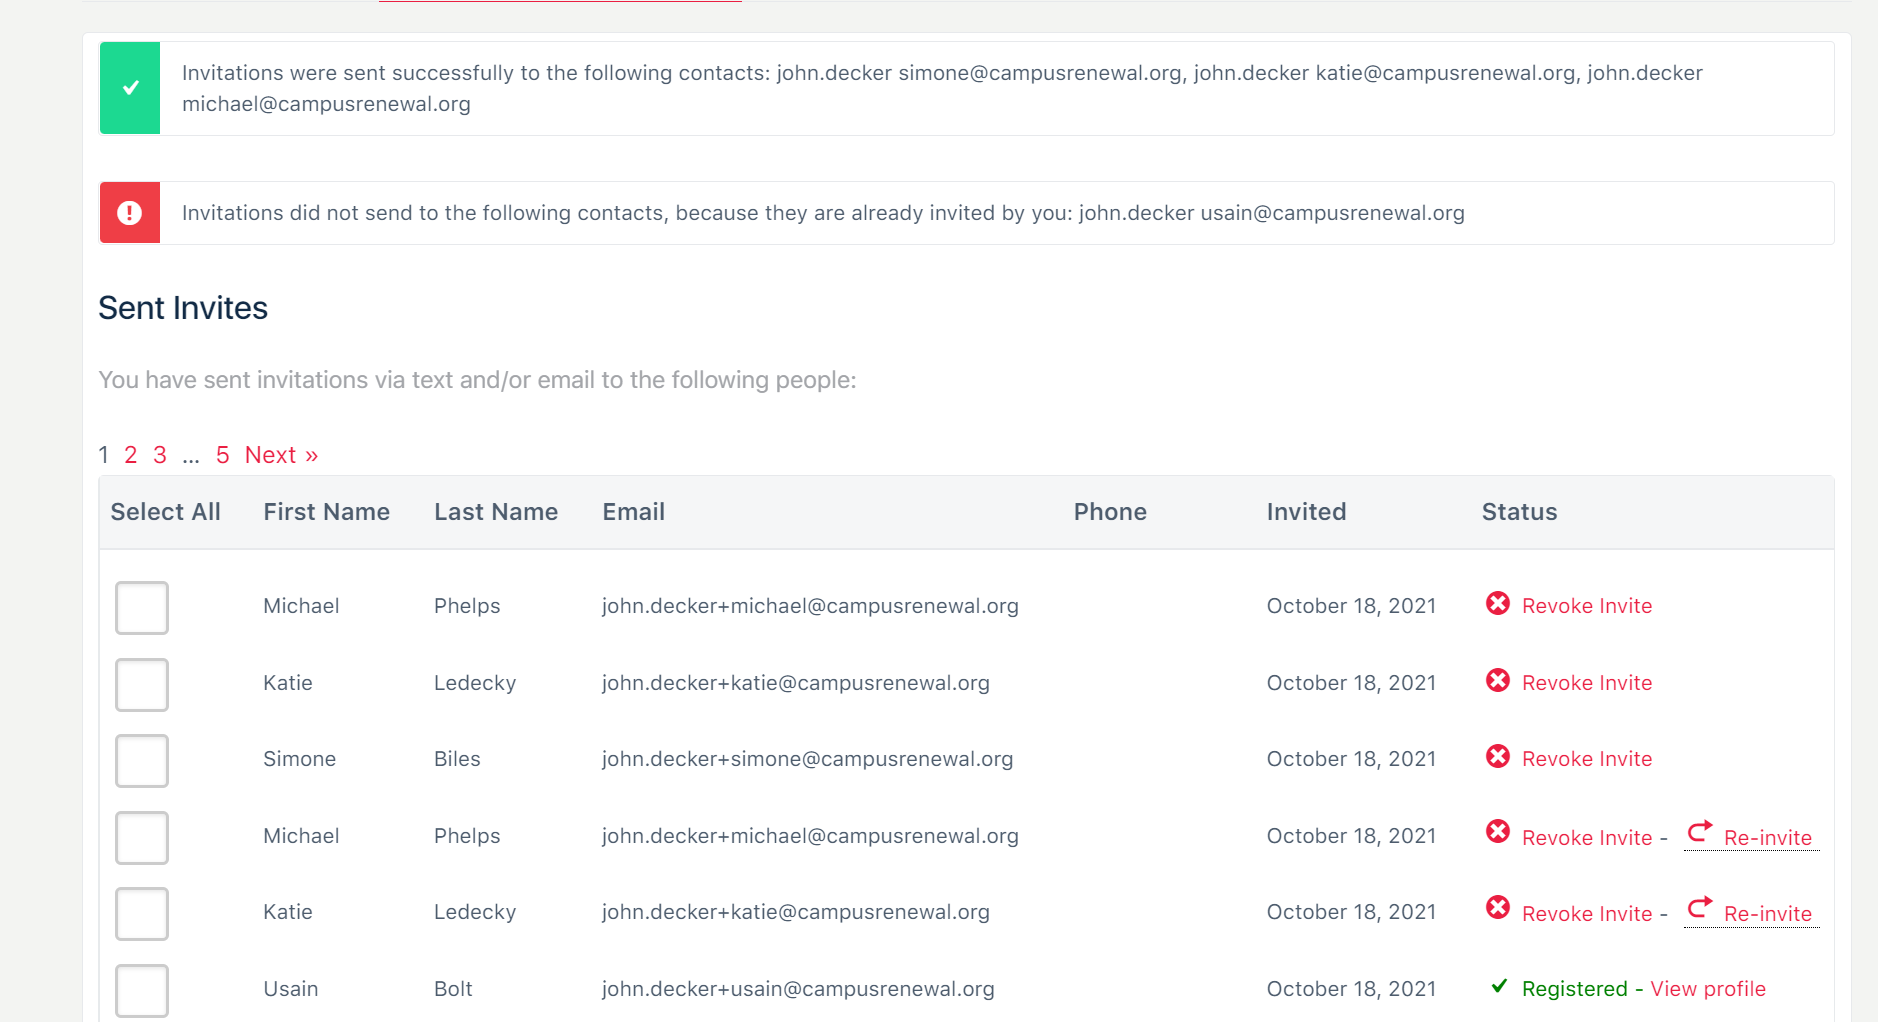Viewport: 1878px width, 1022px height.
Task: Click the last name Biles
Action: pos(457,759)
